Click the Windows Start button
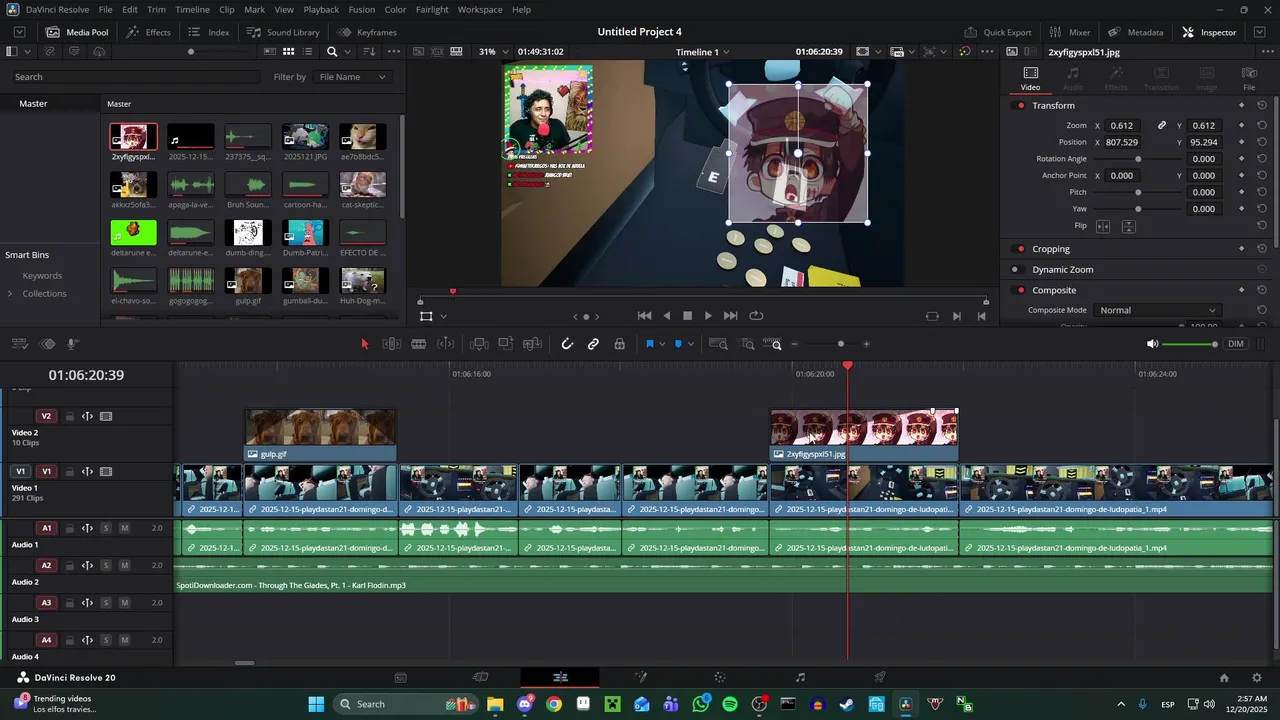Viewport: 1280px width, 720px height. click(316, 704)
